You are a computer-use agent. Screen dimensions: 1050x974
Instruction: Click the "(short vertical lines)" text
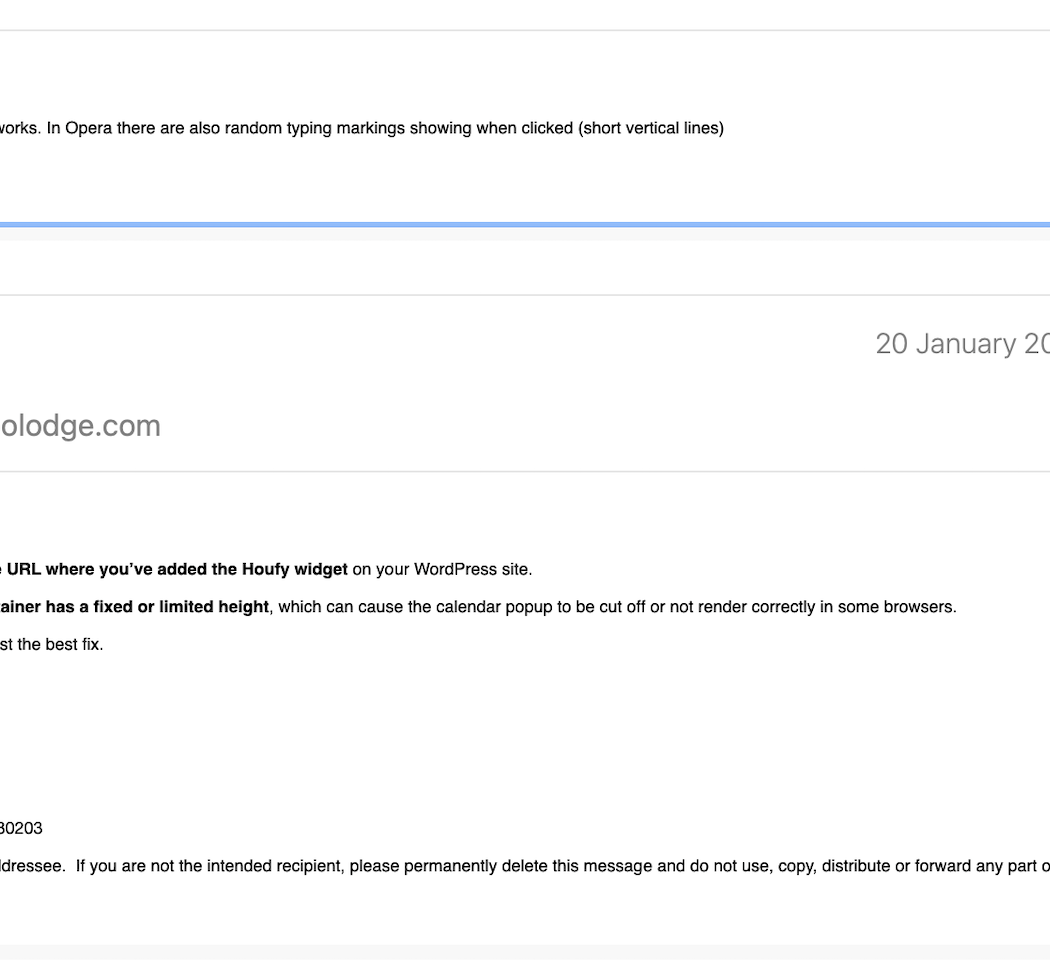[651, 128]
